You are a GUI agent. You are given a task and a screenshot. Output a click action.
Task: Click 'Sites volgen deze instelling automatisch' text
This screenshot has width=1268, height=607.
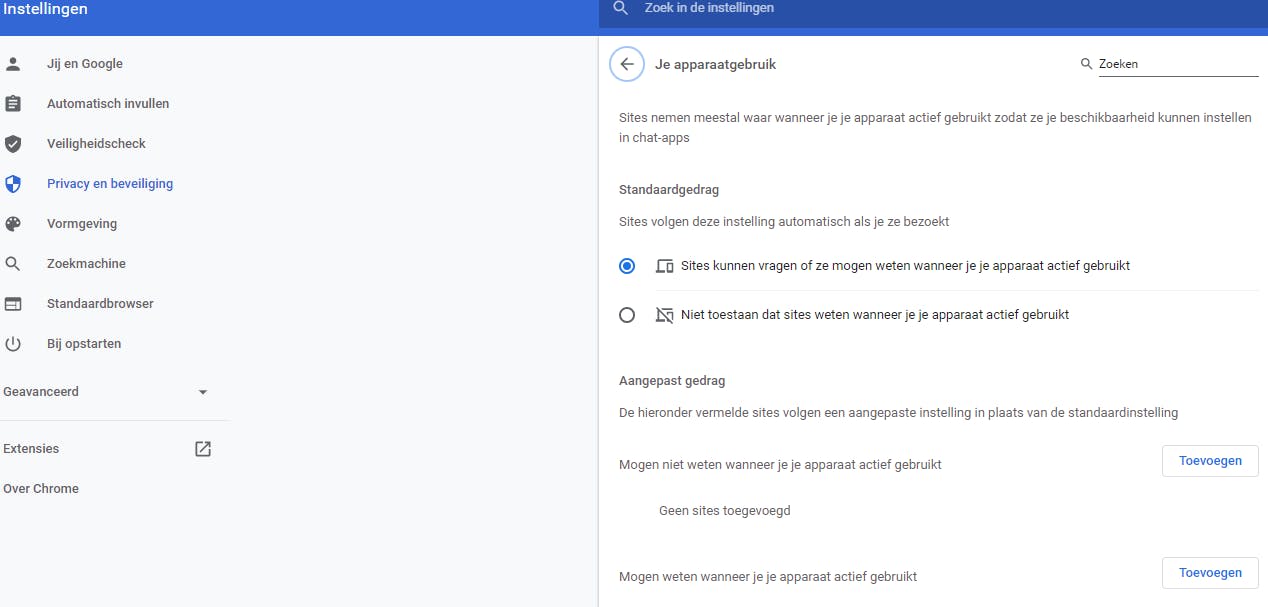pos(784,221)
